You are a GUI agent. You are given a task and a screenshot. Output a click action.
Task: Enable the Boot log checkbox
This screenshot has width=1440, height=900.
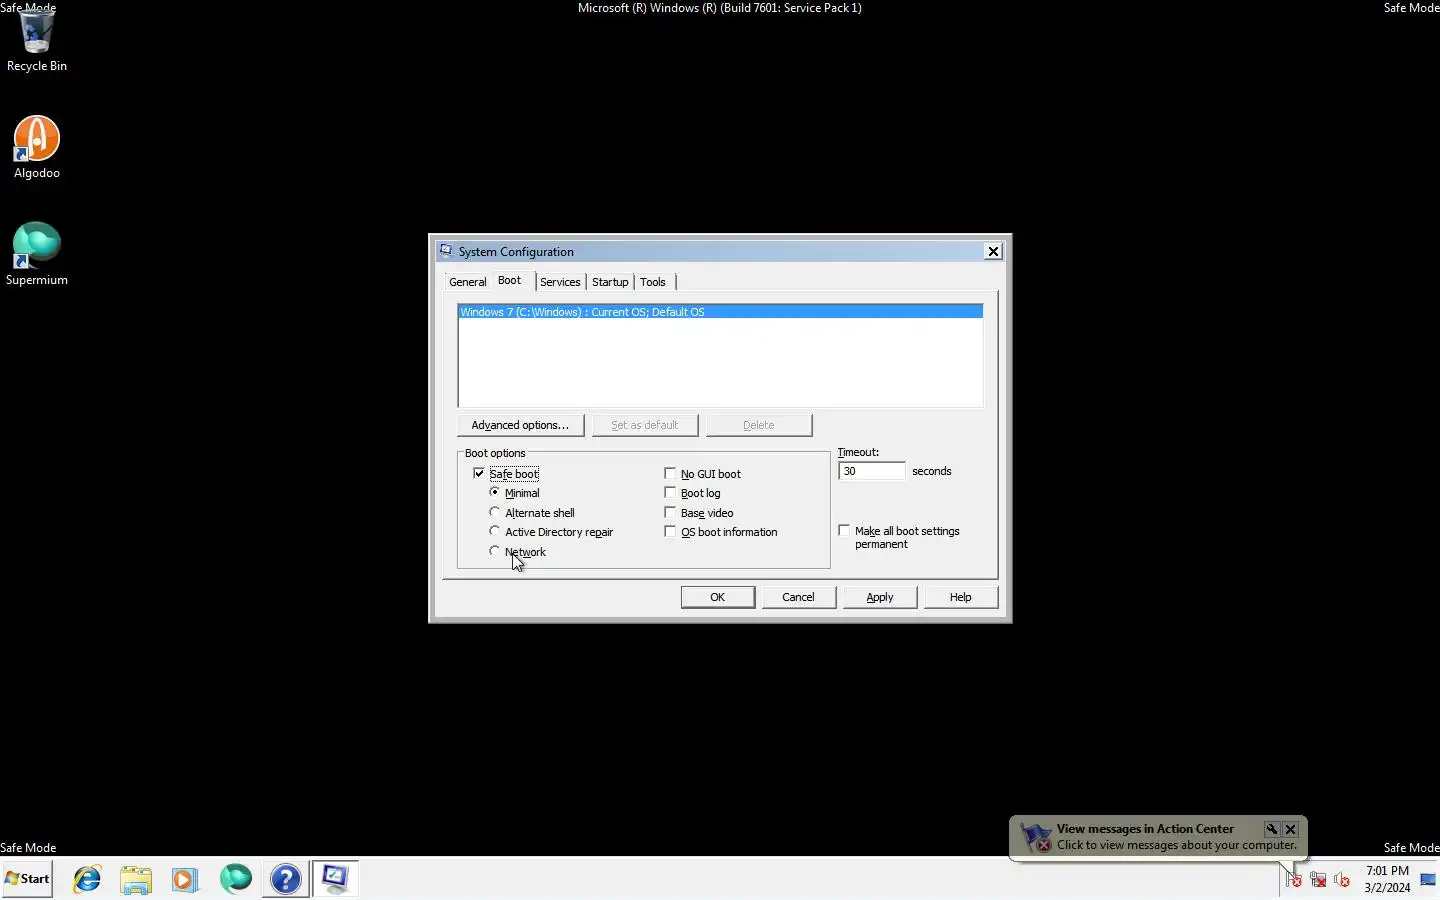click(x=670, y=493)
